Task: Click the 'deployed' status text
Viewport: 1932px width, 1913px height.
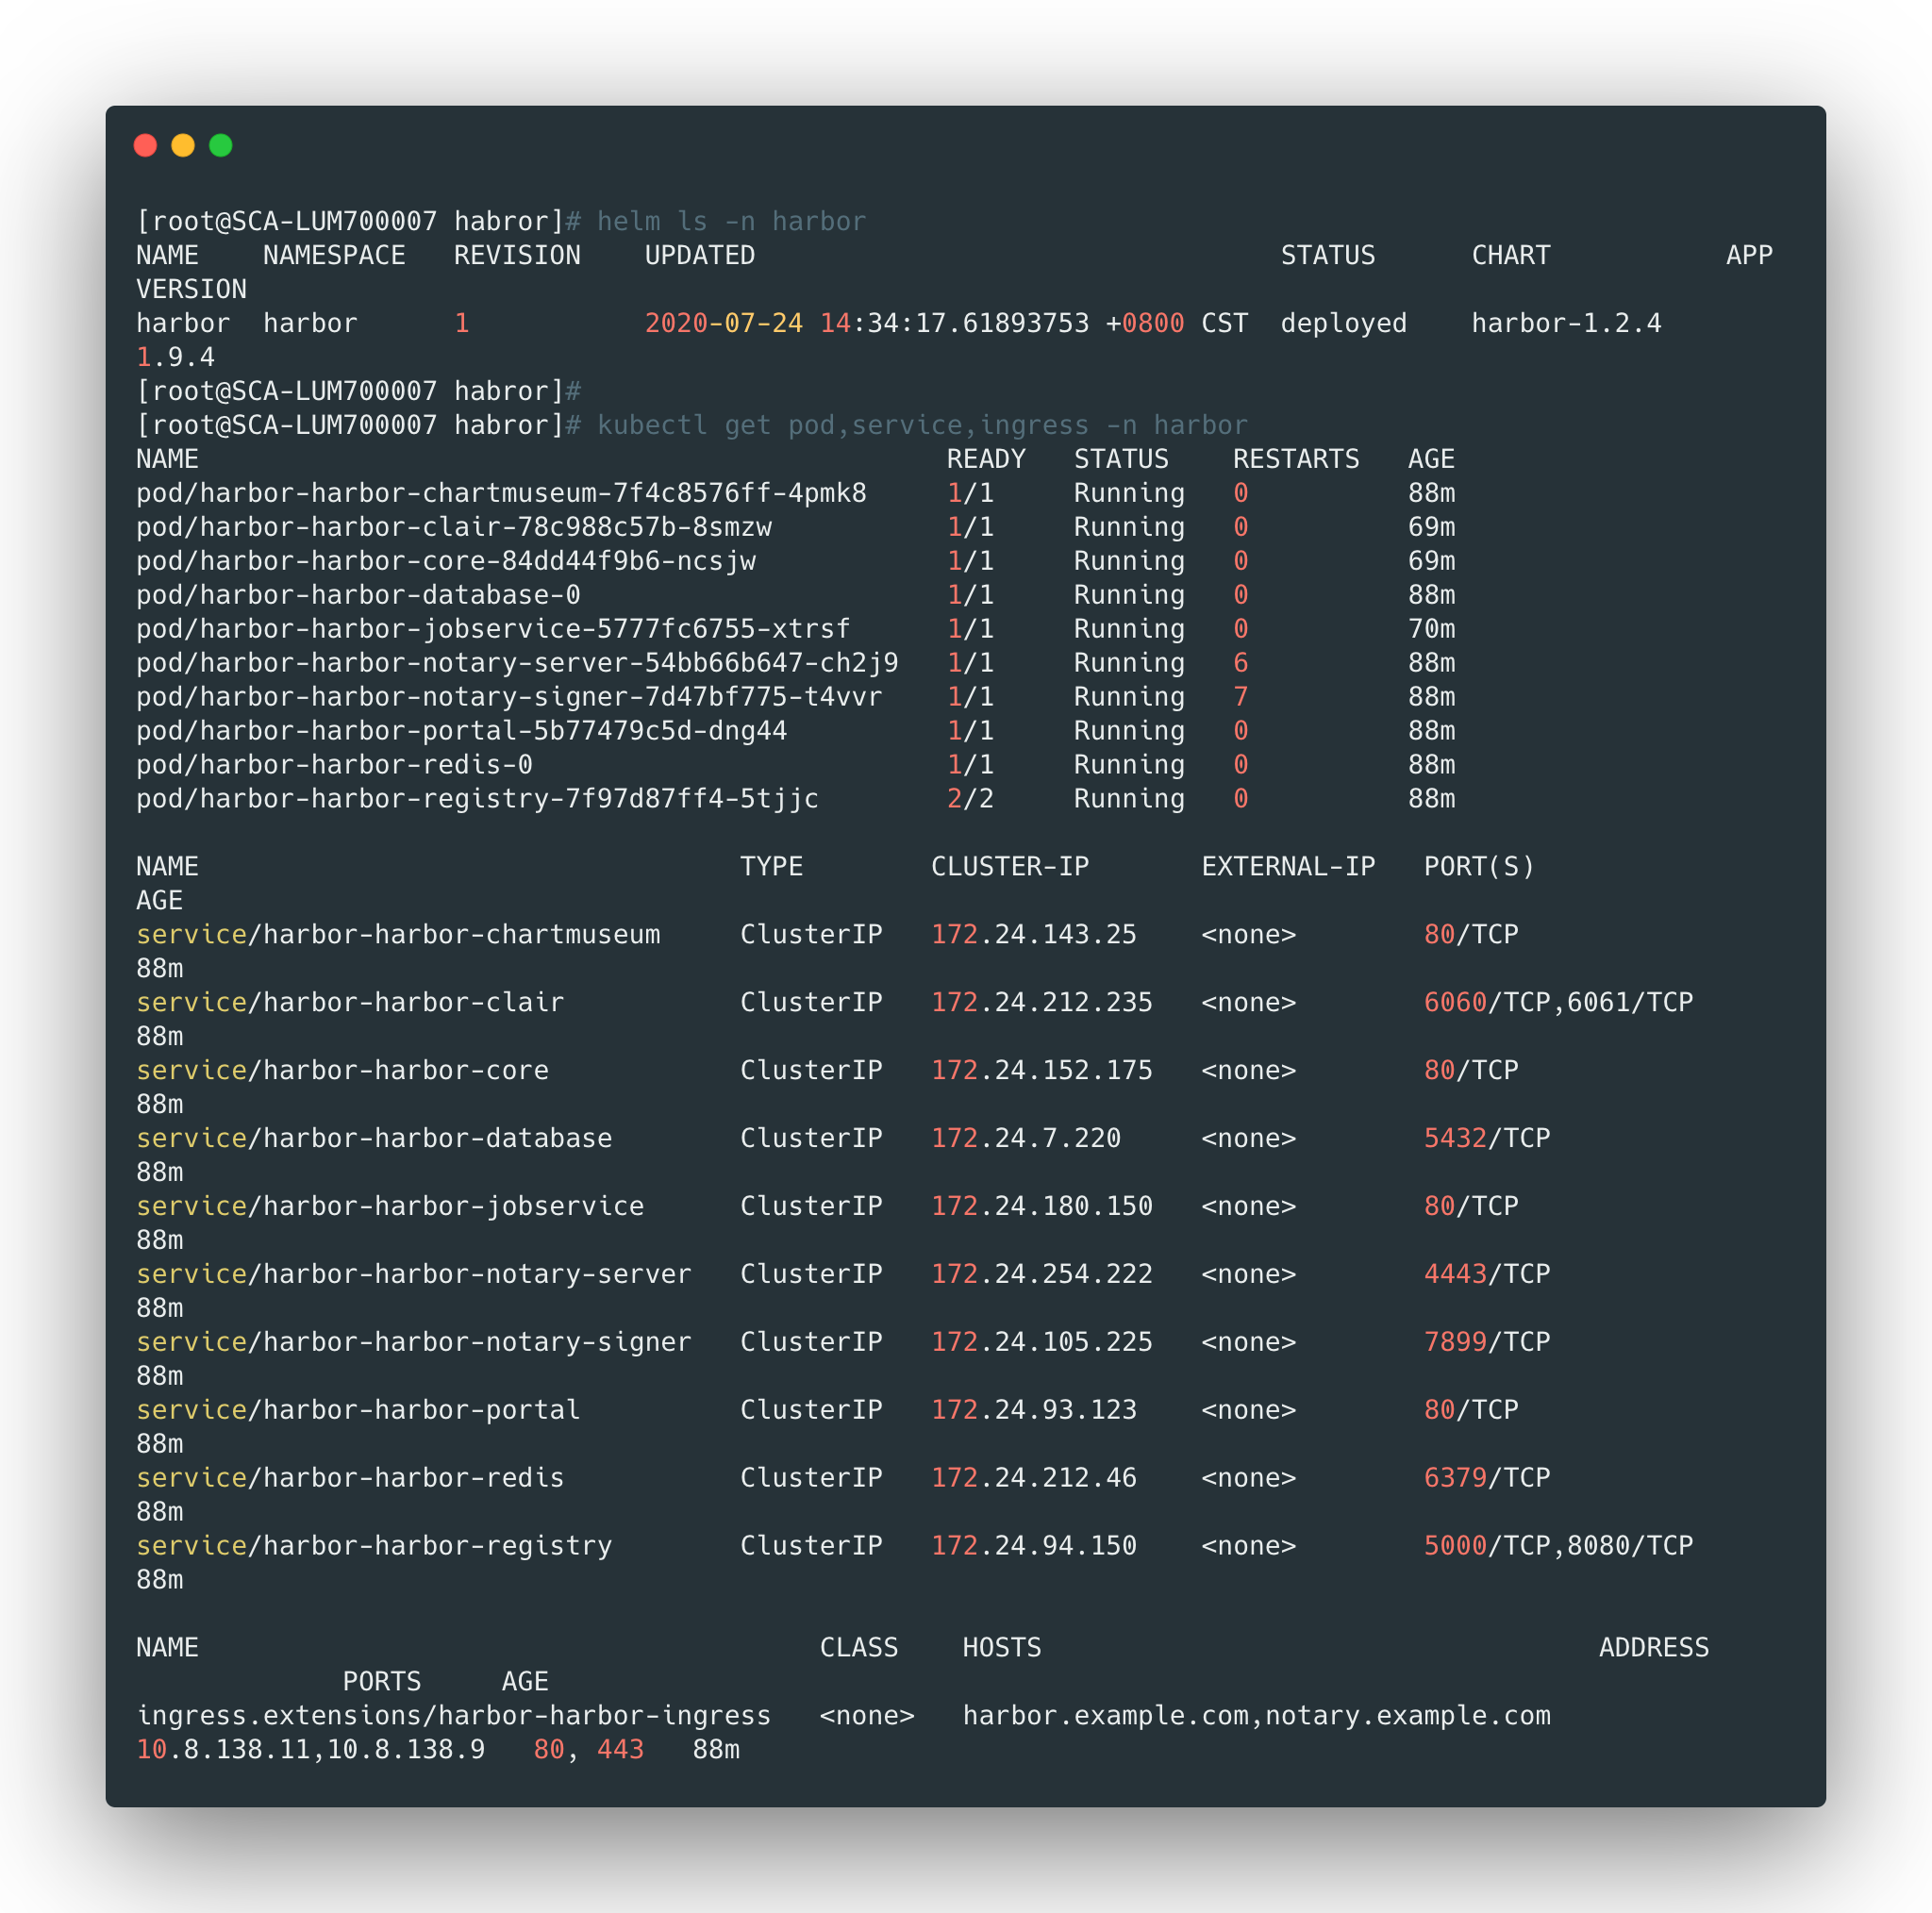Action: 1343,323
